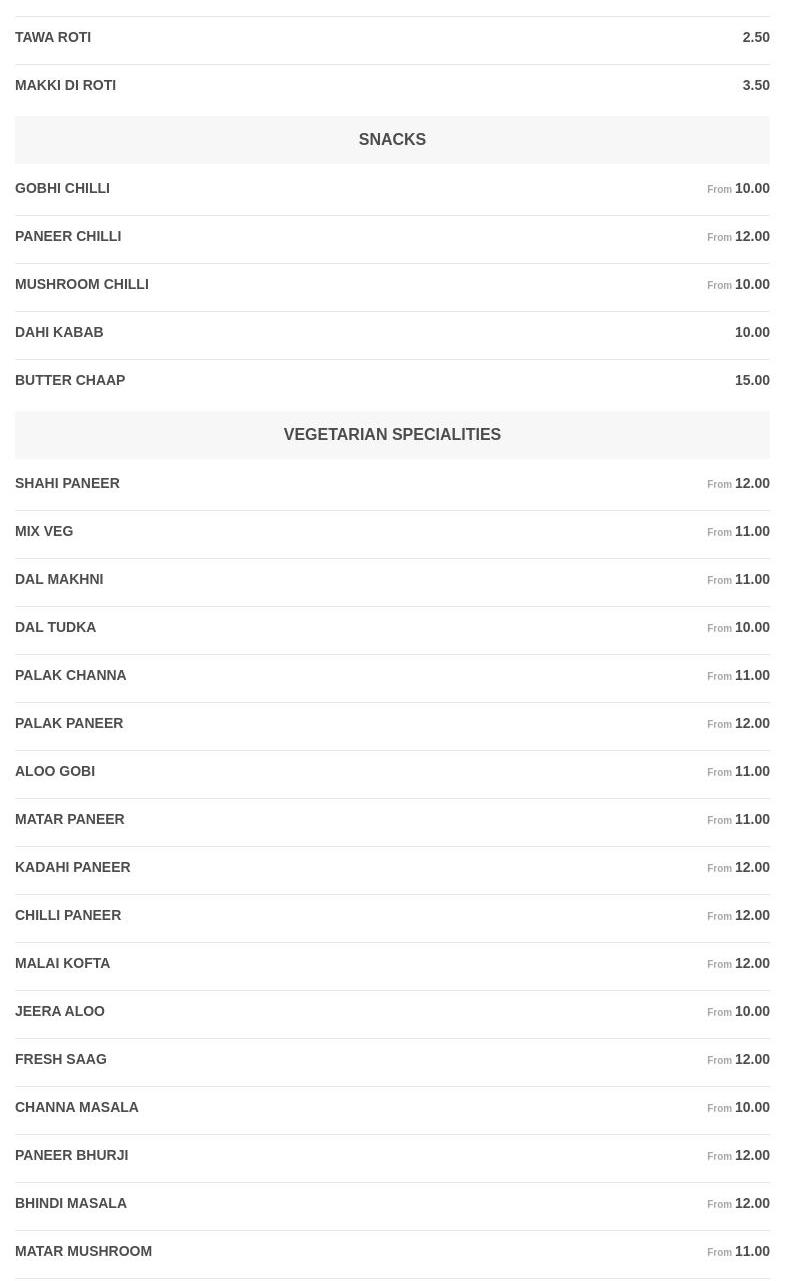The image size is (785, 1281).
Task: Choose Malai Kofta dish
Action: pyautogui.click(x=62, y=963)
